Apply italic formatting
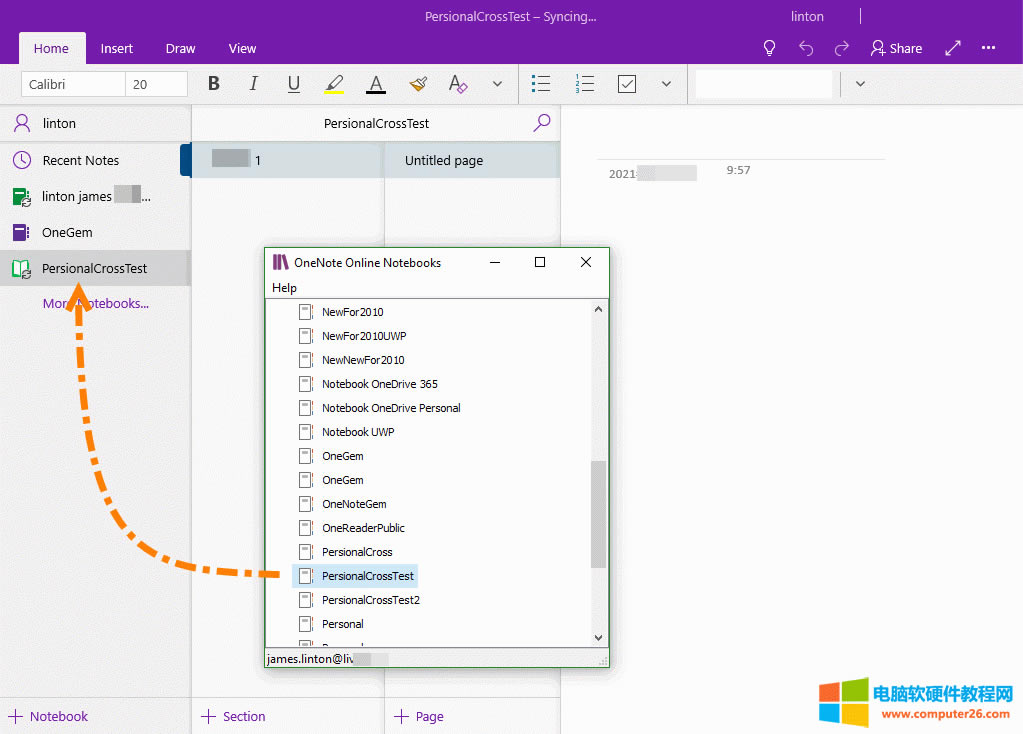Viewport: 1023px width, 734px height. coord(253,84)
